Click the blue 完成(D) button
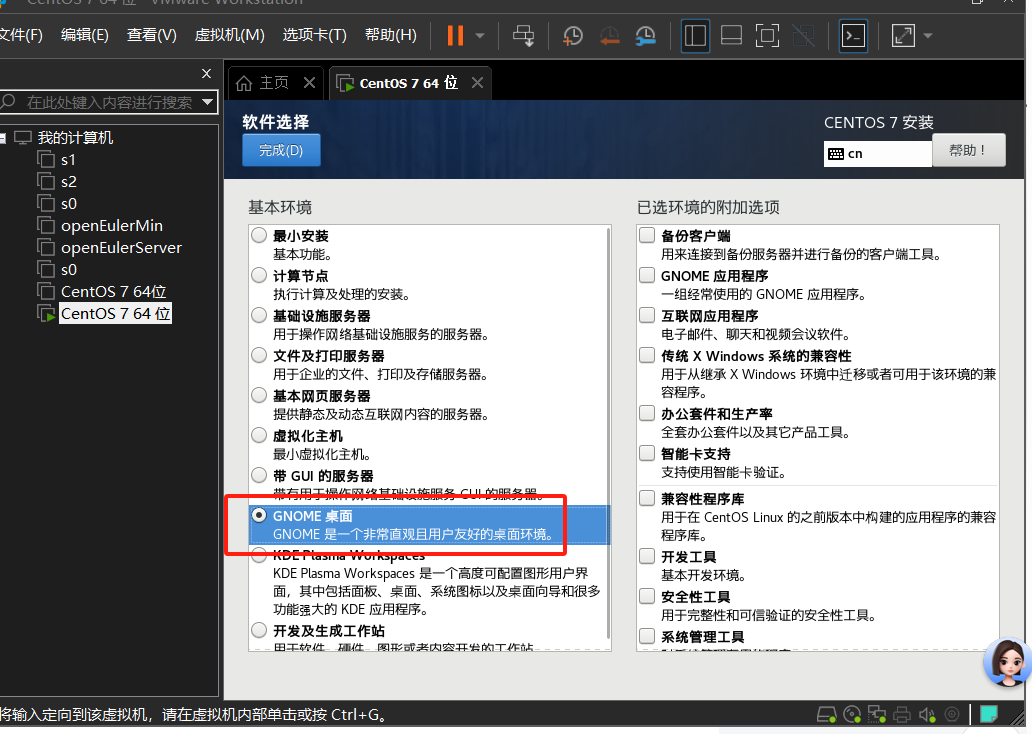 (x=281, y=150)
